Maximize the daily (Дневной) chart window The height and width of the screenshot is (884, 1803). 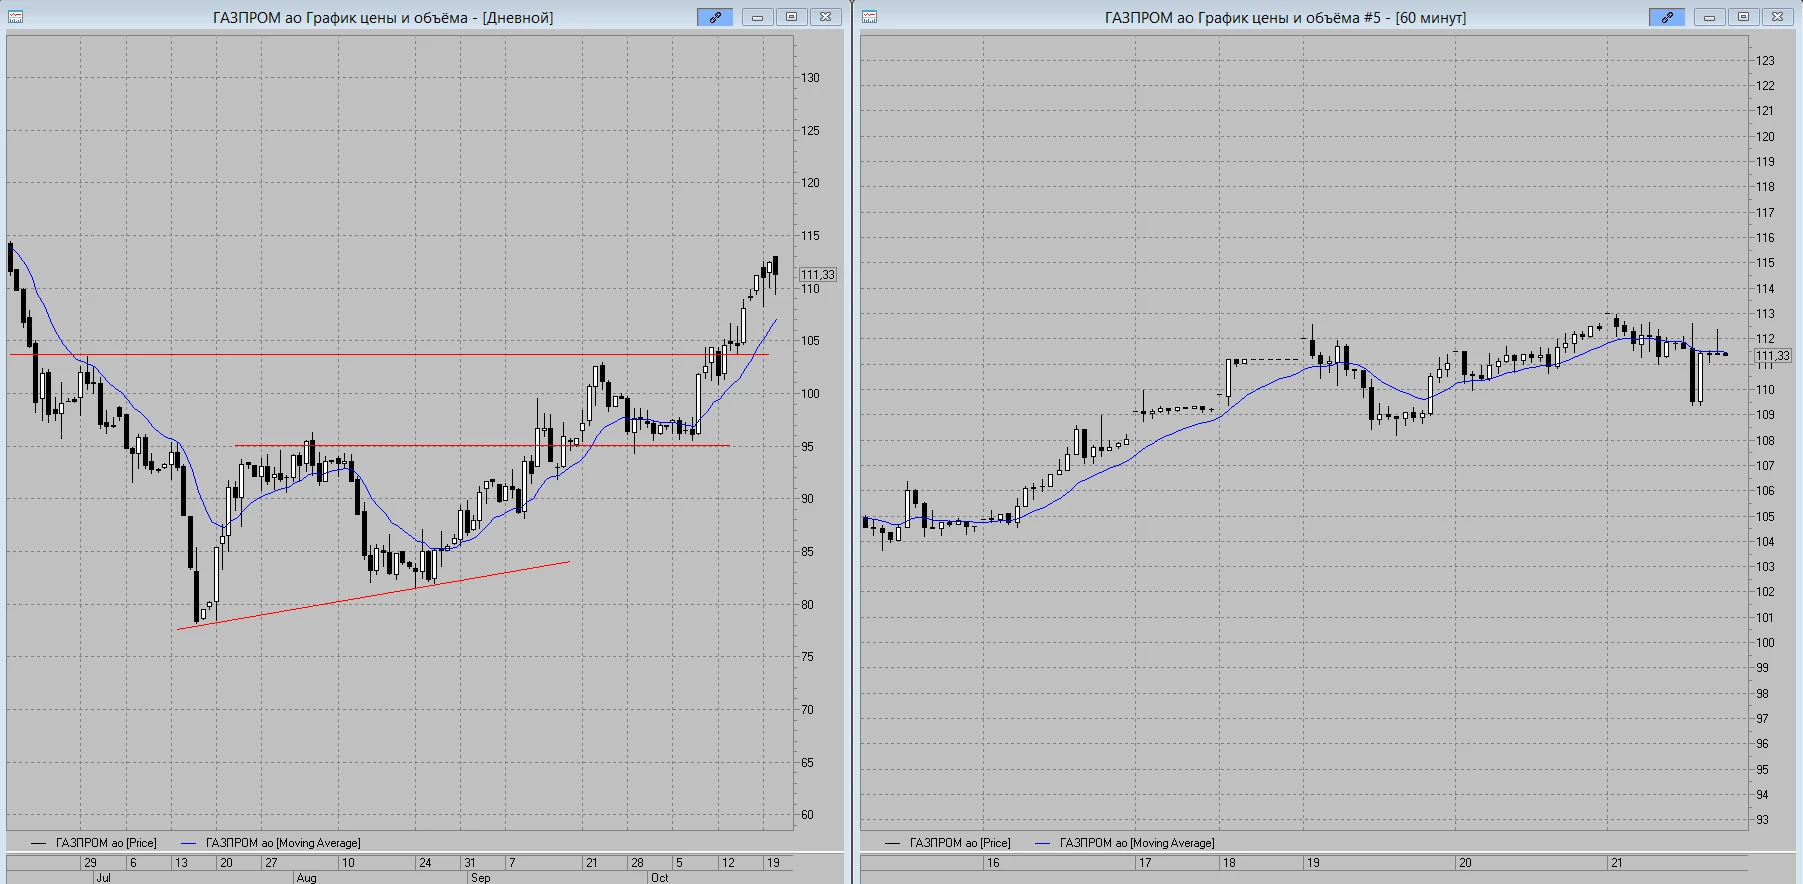point(791,17)
